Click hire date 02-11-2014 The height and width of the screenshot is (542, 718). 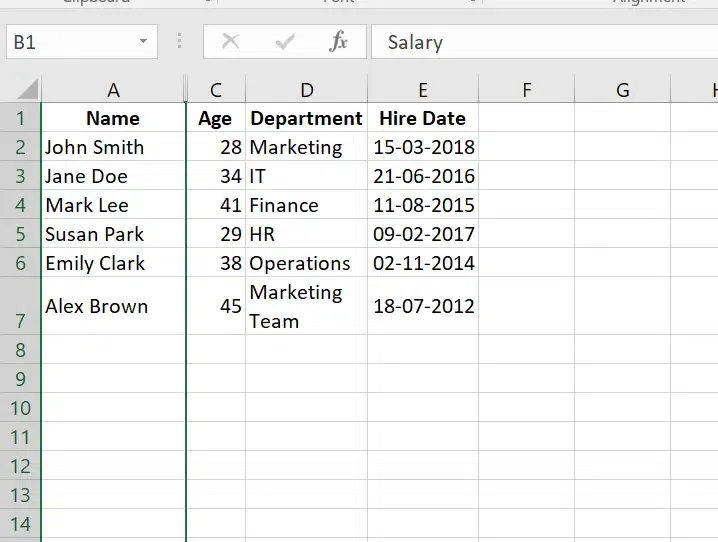(x=423, y=262)
